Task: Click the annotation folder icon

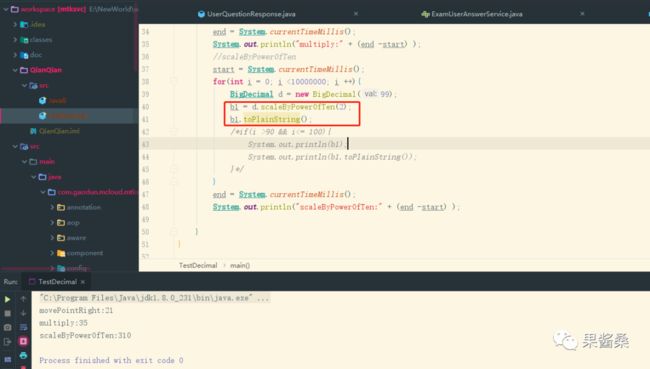Action: pyautogui.click(x=61, y=207)
